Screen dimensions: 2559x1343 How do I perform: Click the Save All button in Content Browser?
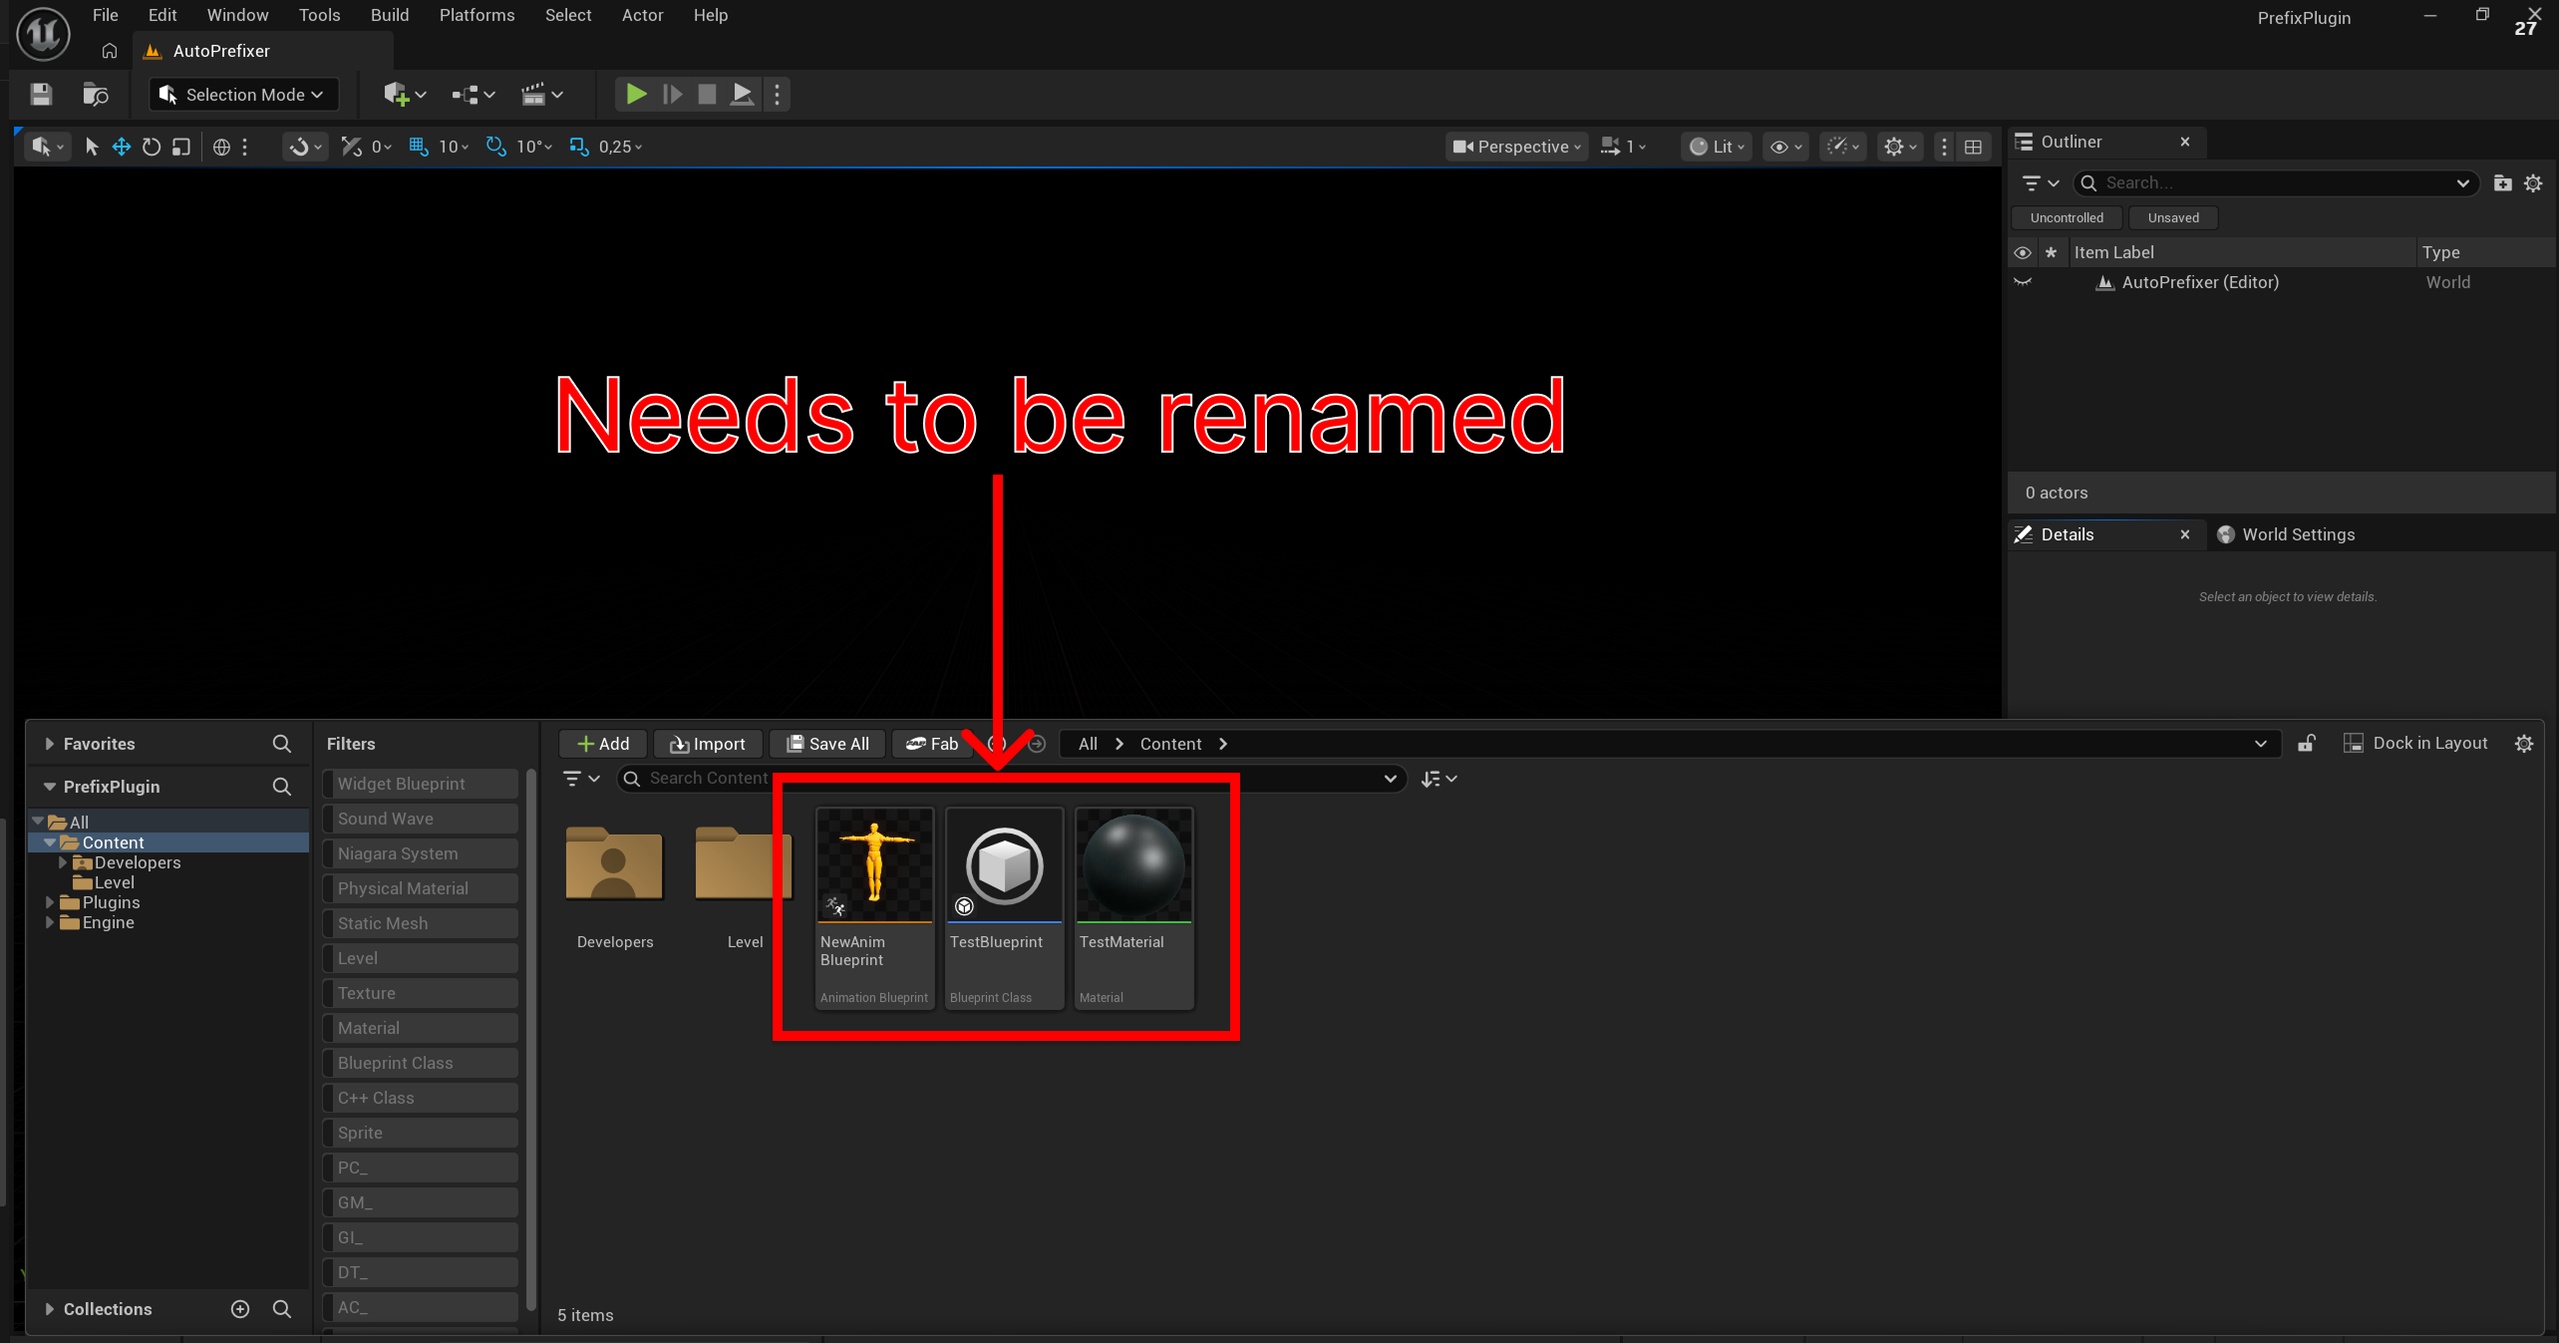coord(826,743)
